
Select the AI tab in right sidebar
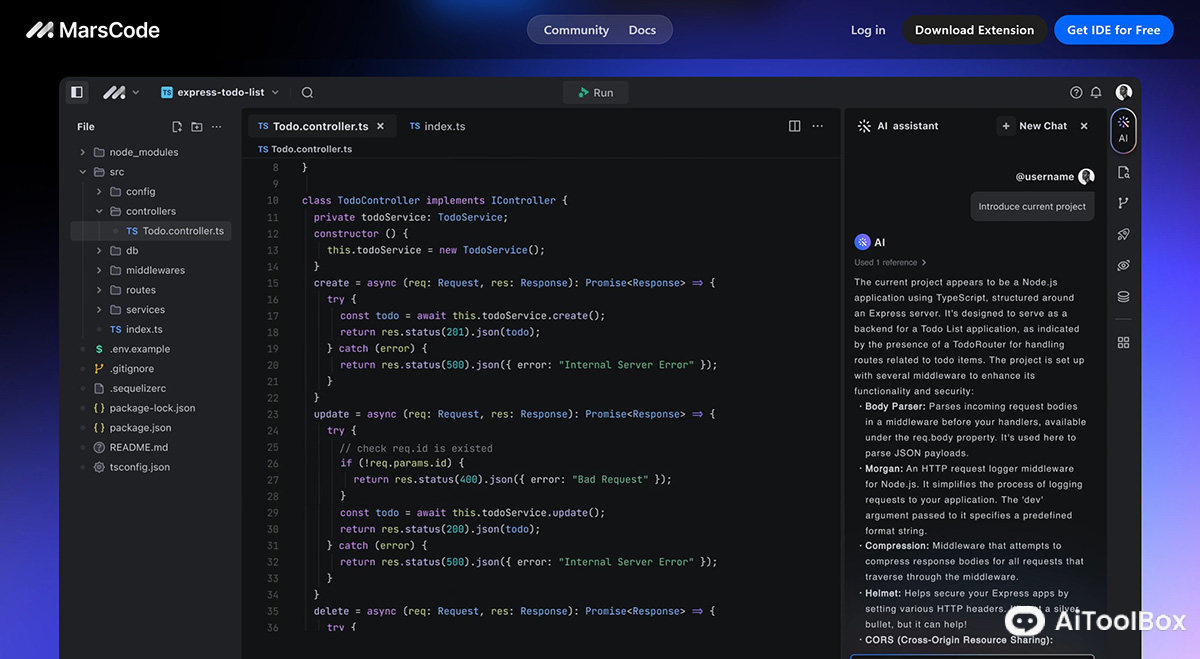click(x=1123, y=130)
